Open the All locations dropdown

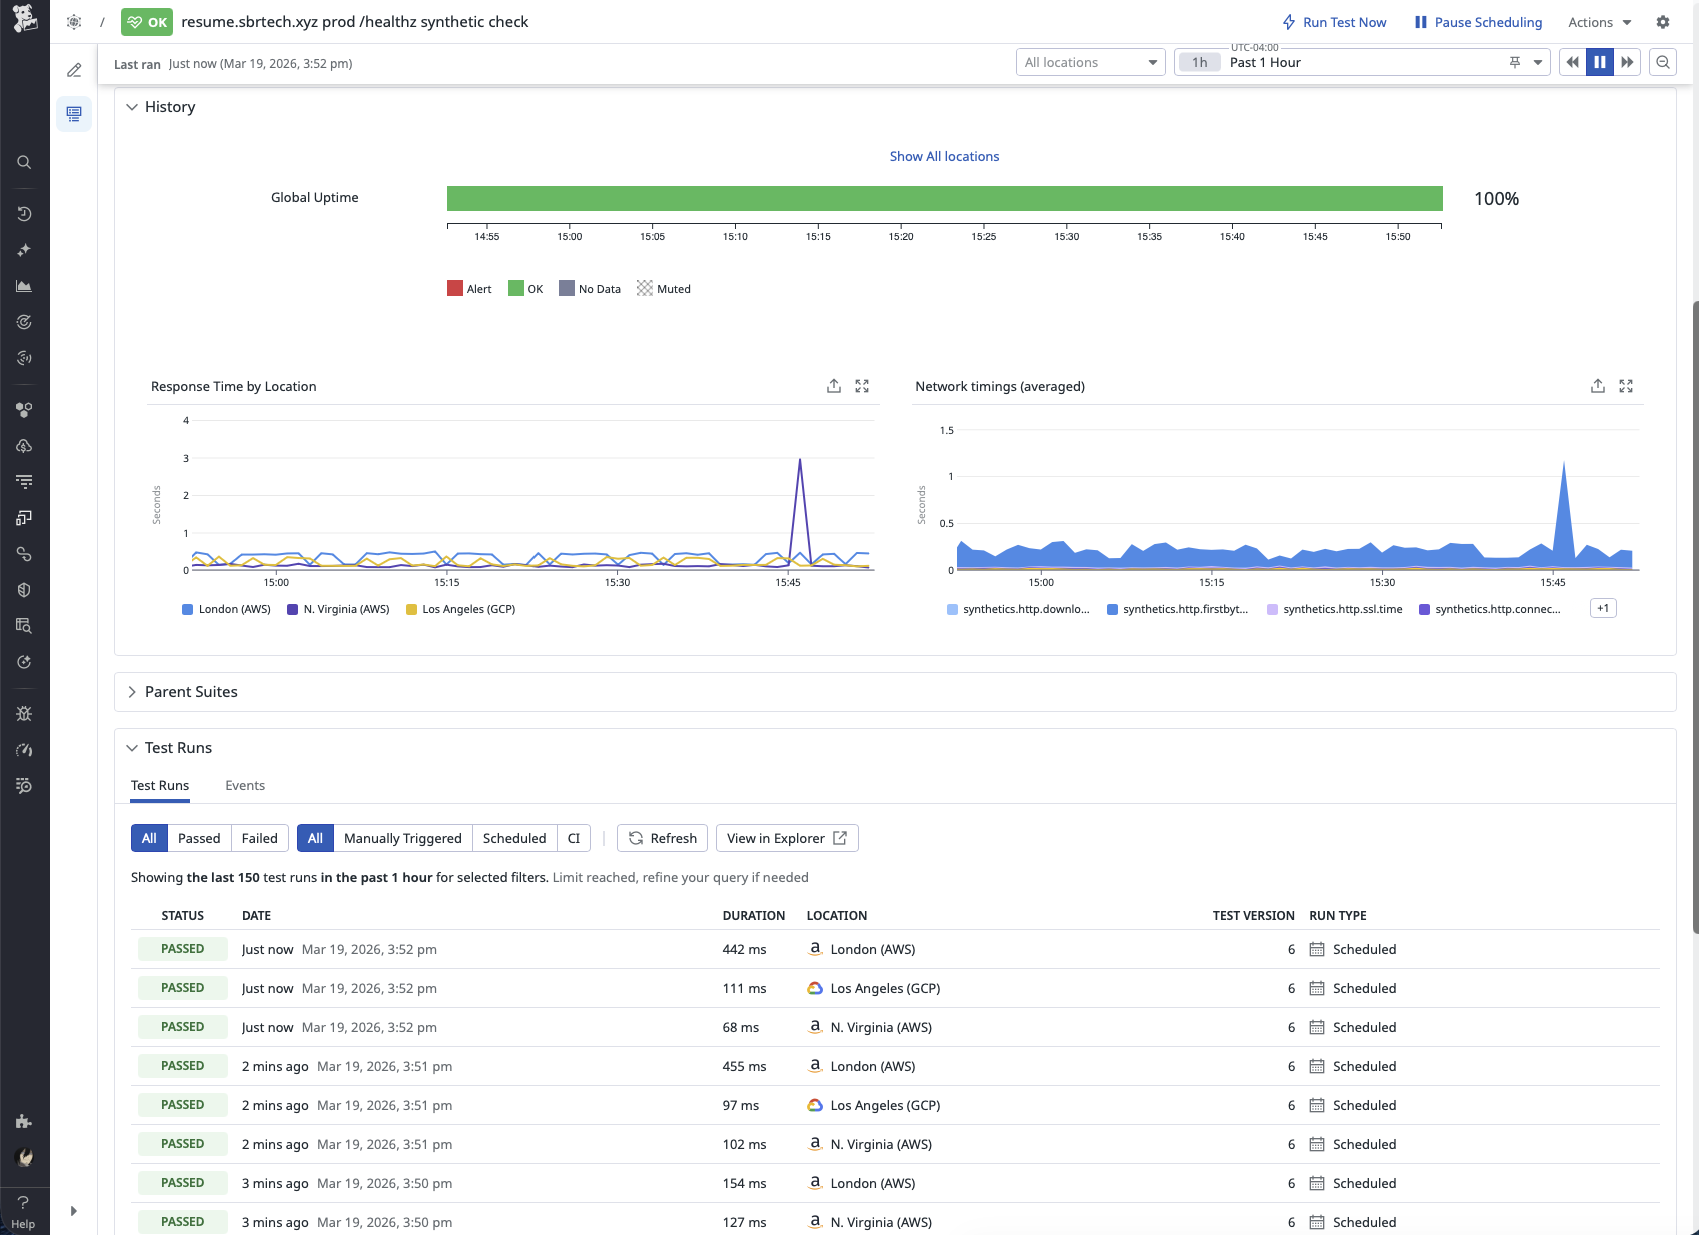point(1089,62)
